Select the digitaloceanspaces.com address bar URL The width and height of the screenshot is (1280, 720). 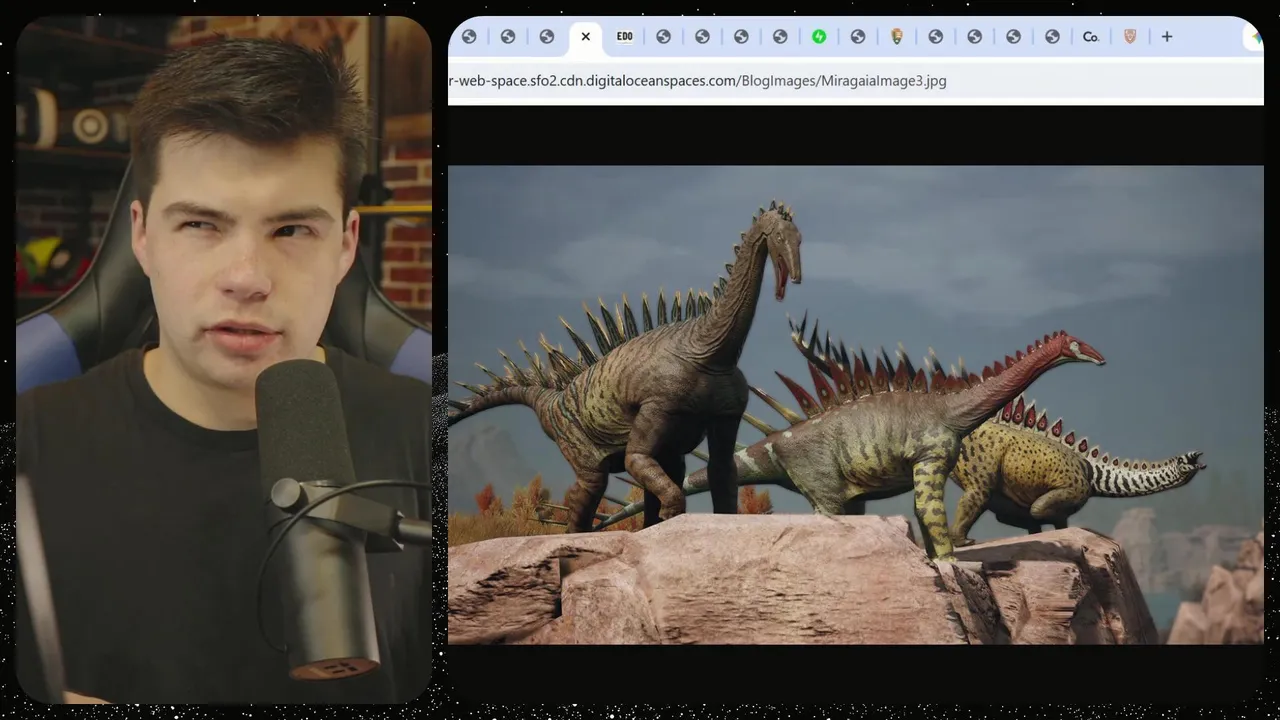tap(698, 81)
